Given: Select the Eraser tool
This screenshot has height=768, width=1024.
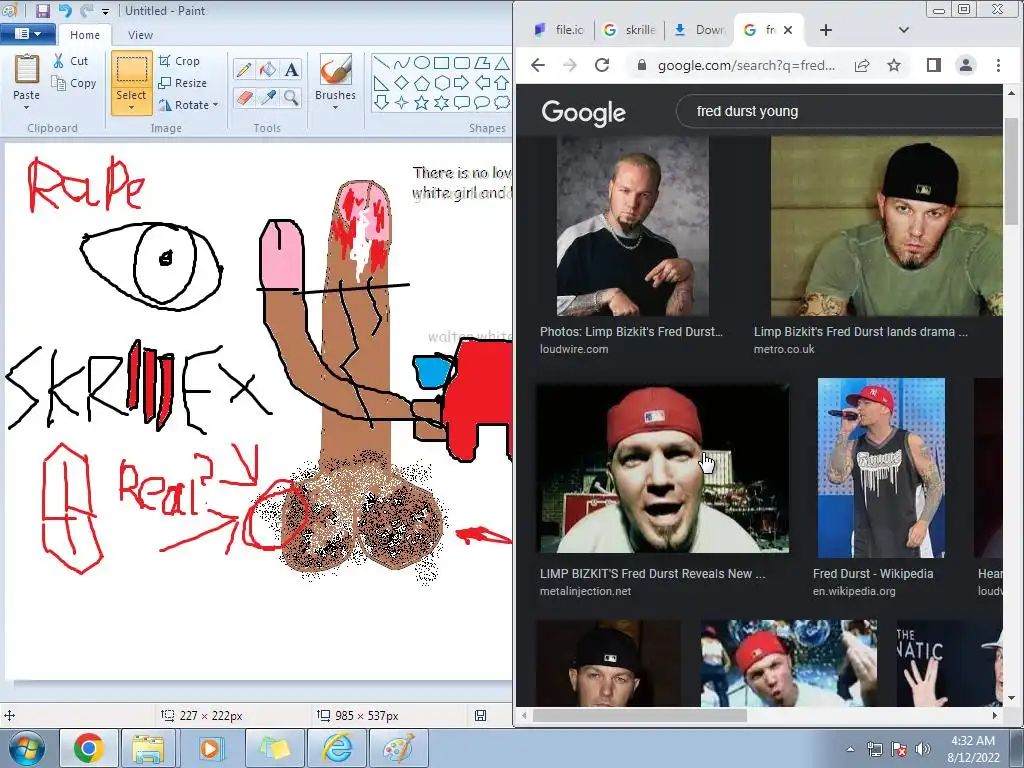Looking at the screenshot, I should [x=244, y=97].
